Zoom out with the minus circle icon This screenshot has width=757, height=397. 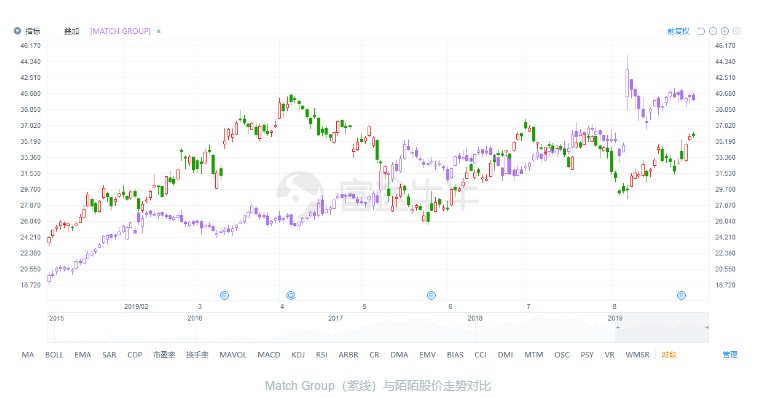pos(713,31)
